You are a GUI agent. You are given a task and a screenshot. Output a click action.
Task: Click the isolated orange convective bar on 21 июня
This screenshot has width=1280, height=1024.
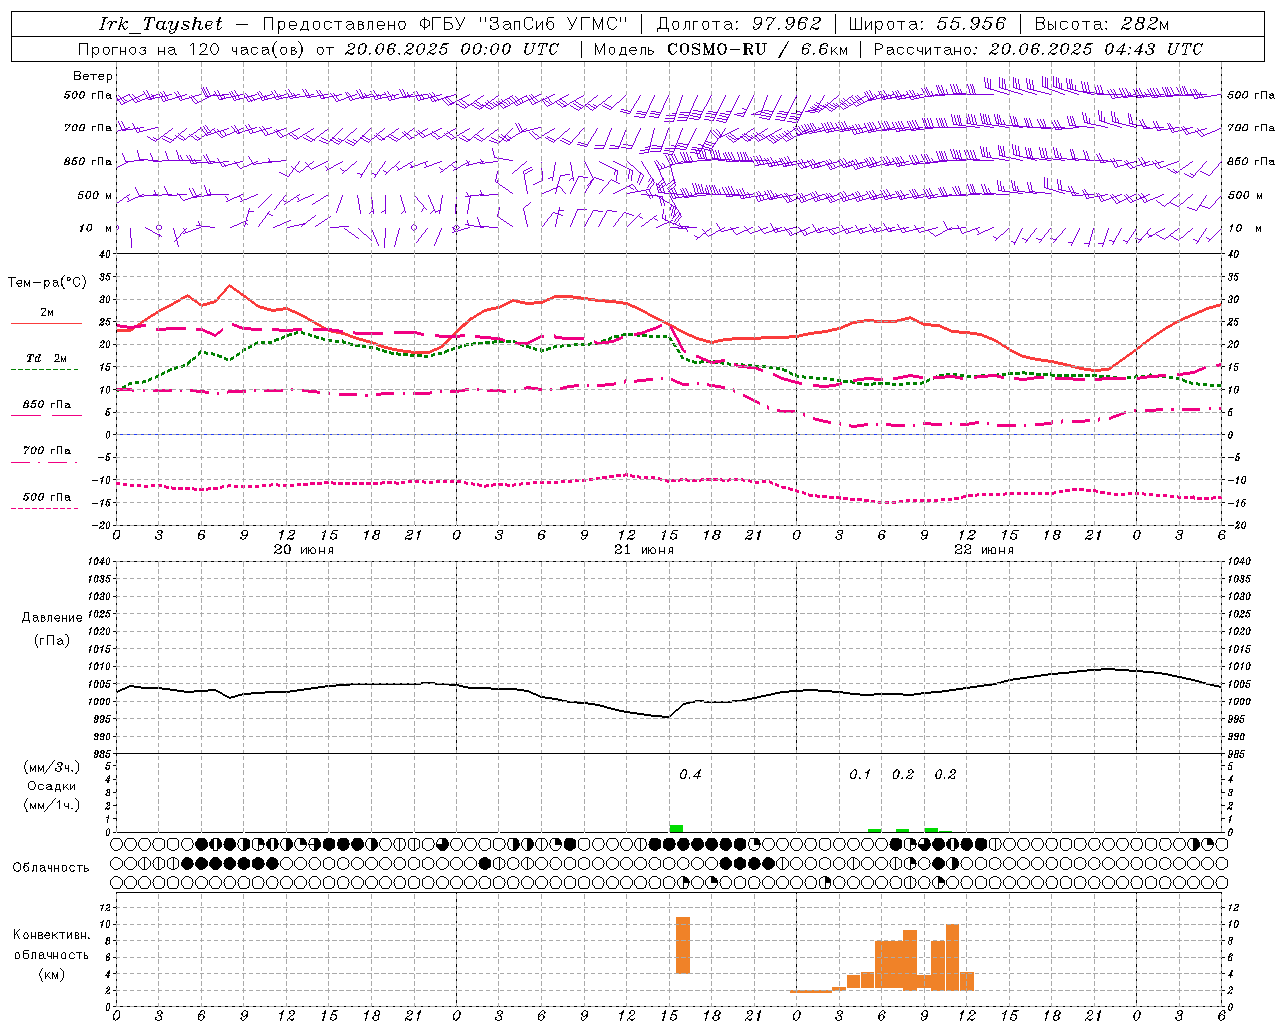(x=683, y=945)
